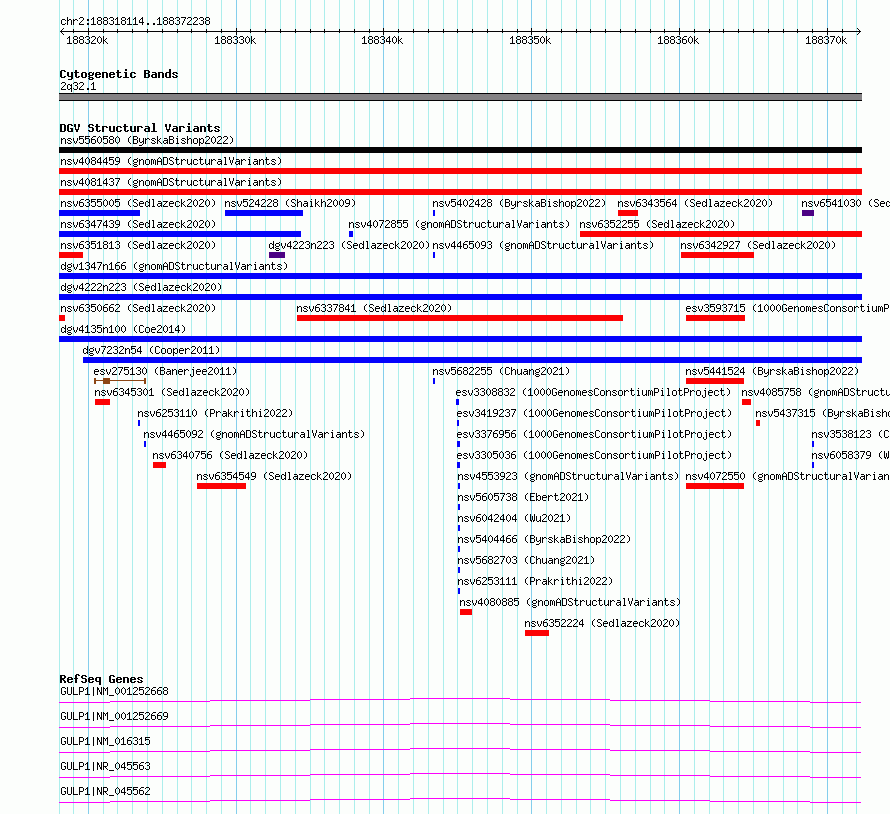Click GULP1|NR_045563 transcript label
The width and height of the screenshot is (890, 814).
105,766
